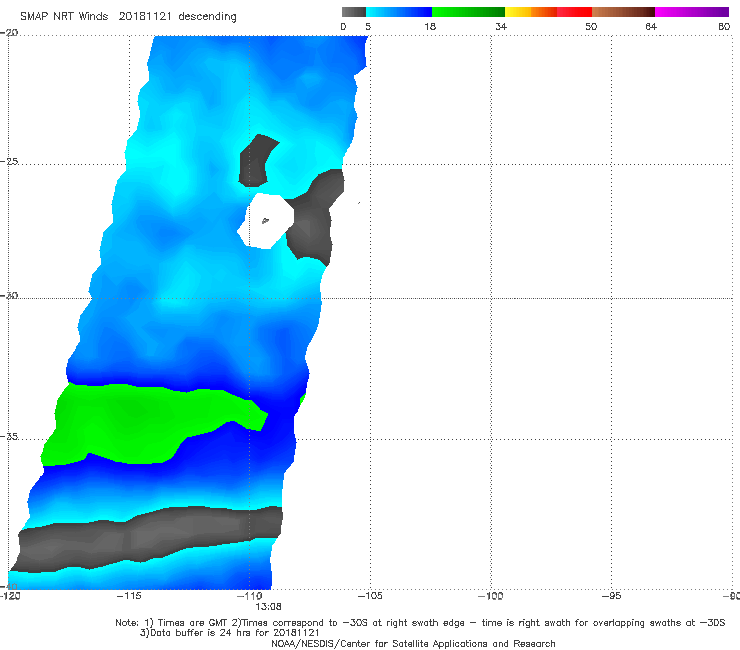Click the swath time label '13:08'
This screenshot has height=650, width=740.
[269, 607]
